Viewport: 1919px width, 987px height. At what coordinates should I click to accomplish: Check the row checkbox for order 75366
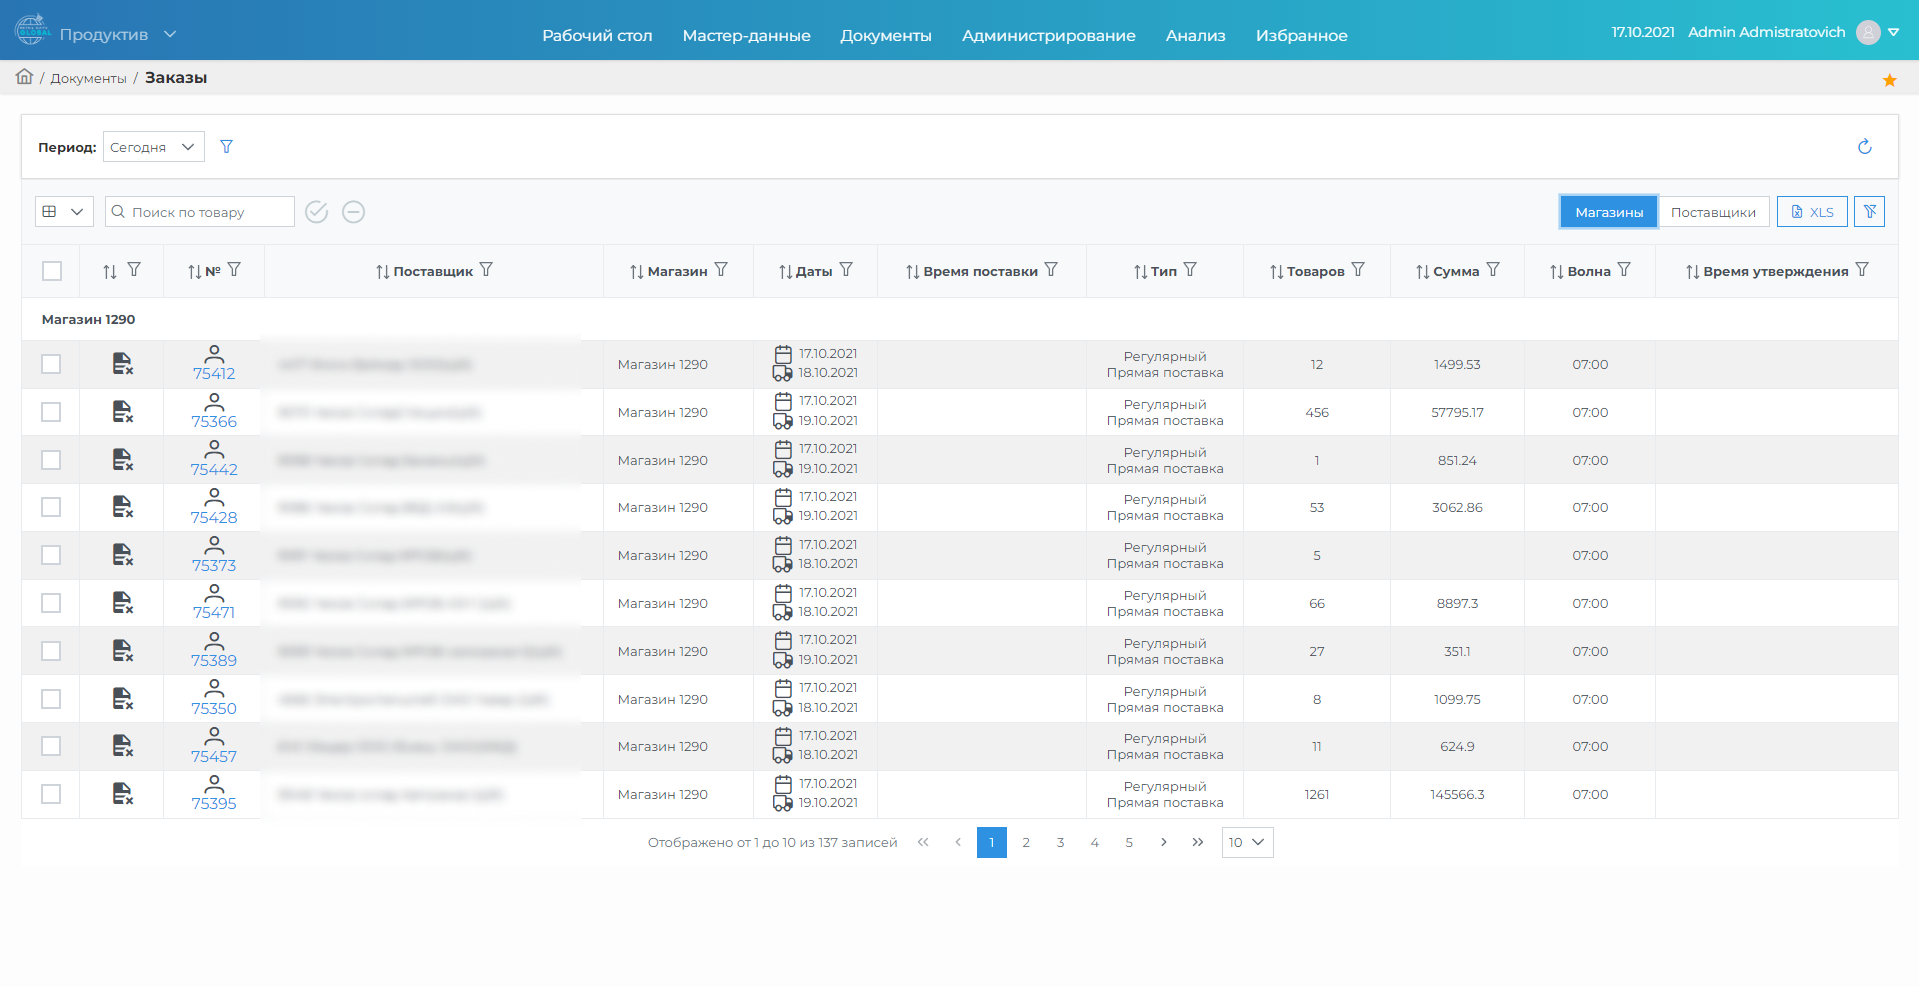point(51,412)
